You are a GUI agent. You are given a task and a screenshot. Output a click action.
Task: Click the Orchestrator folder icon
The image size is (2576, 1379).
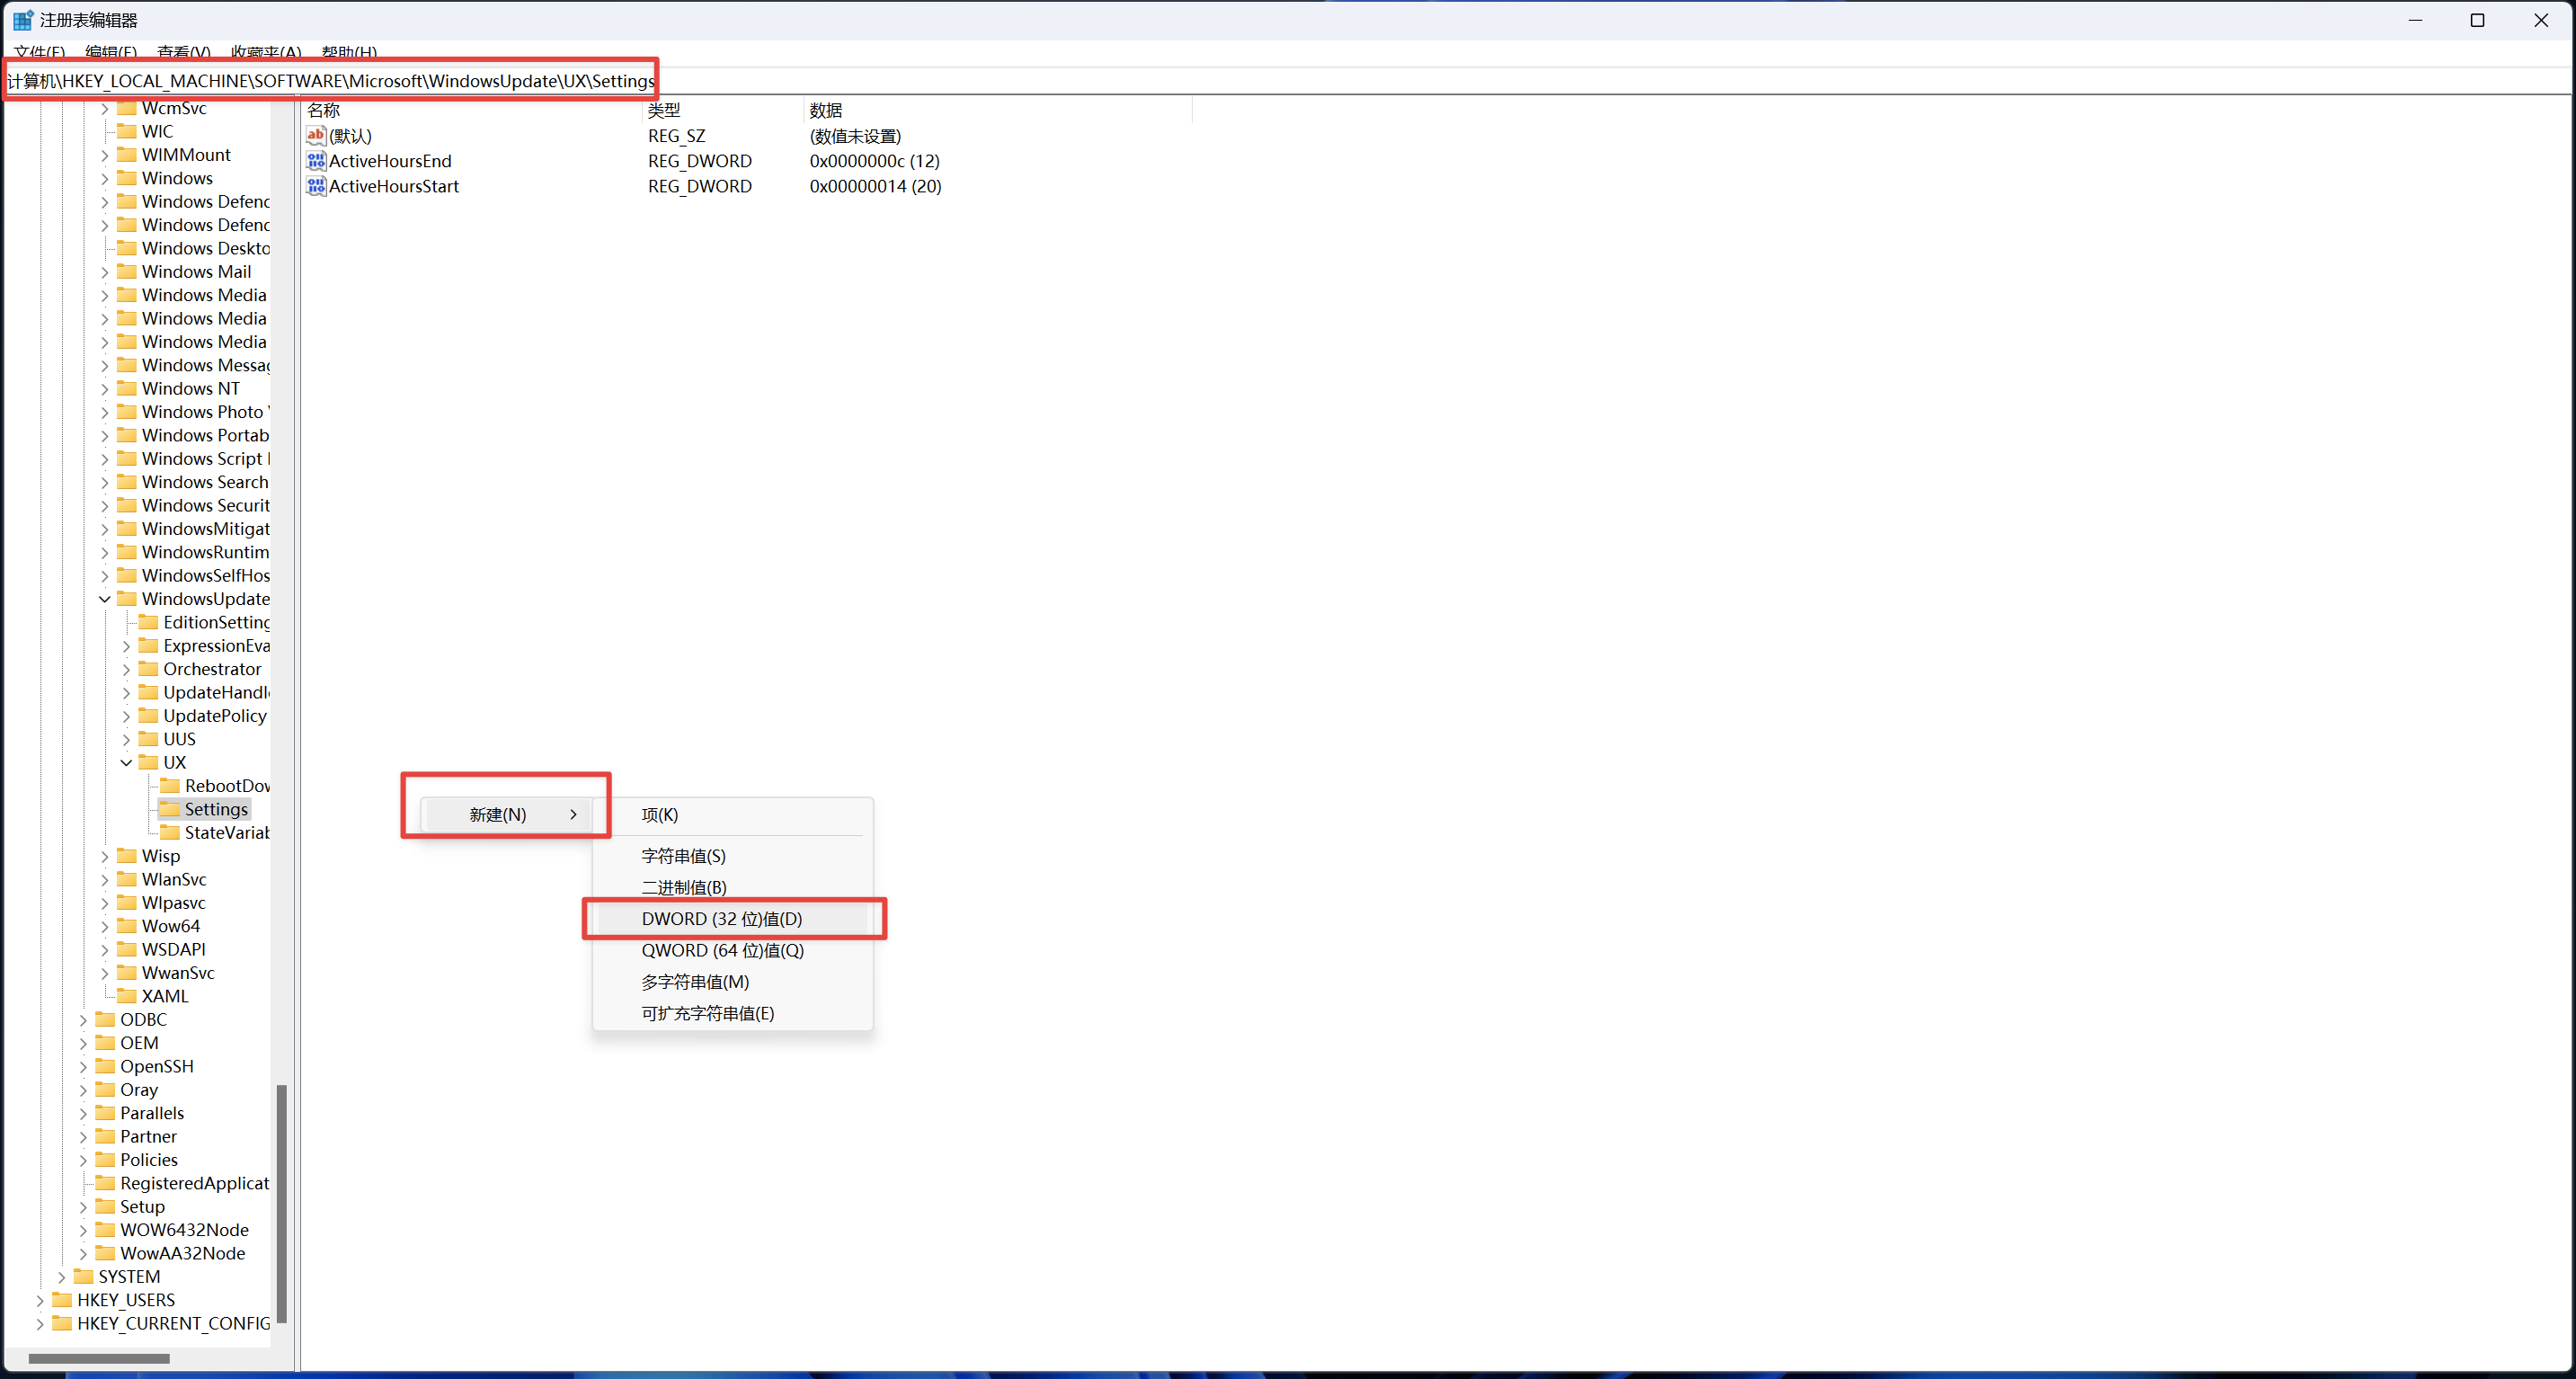[x=148, y=669]
